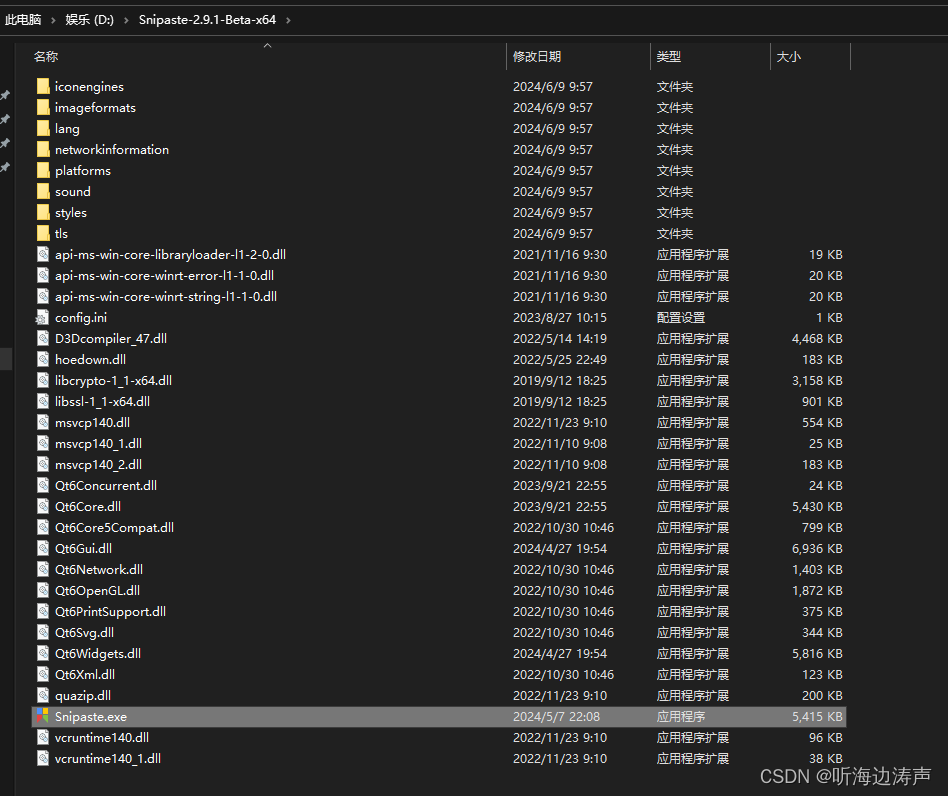This screenshot has width=948, height=796.
Task: Click the D3Dcompiler_47.dll file icon
Action: (x=43, y=338)
